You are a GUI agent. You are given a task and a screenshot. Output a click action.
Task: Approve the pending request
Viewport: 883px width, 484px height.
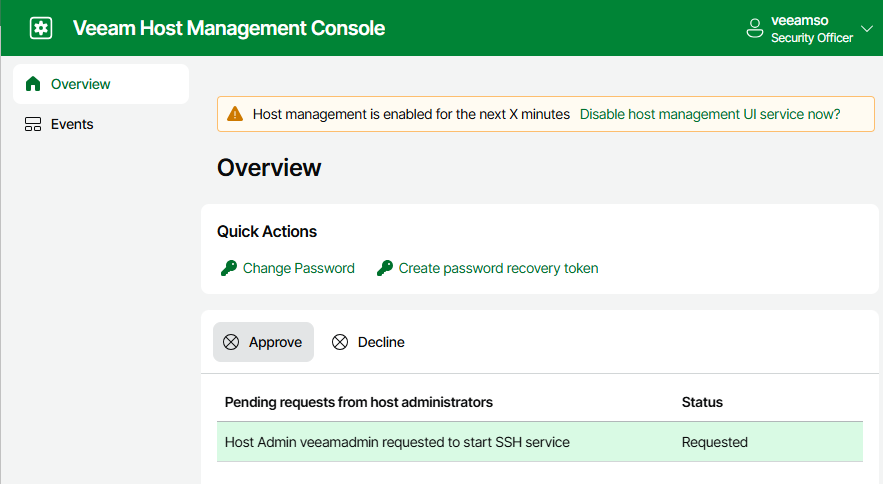264,342
